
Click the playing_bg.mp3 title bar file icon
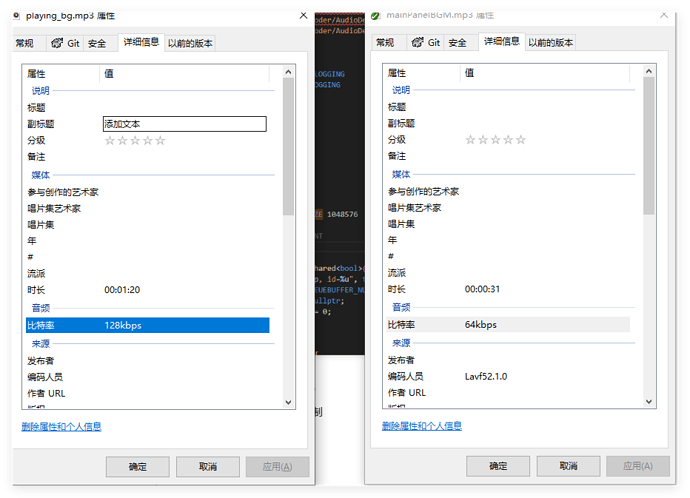point(17,16)
